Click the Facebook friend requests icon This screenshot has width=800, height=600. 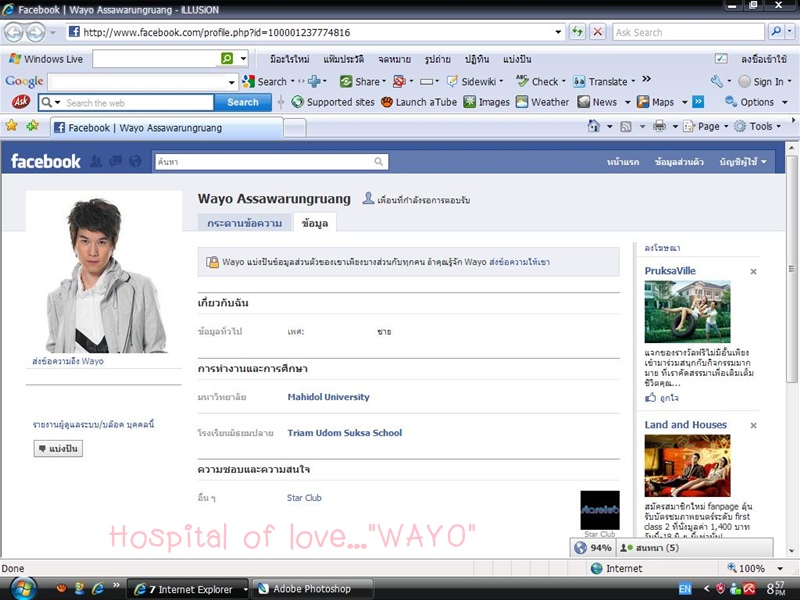[95, 161]
